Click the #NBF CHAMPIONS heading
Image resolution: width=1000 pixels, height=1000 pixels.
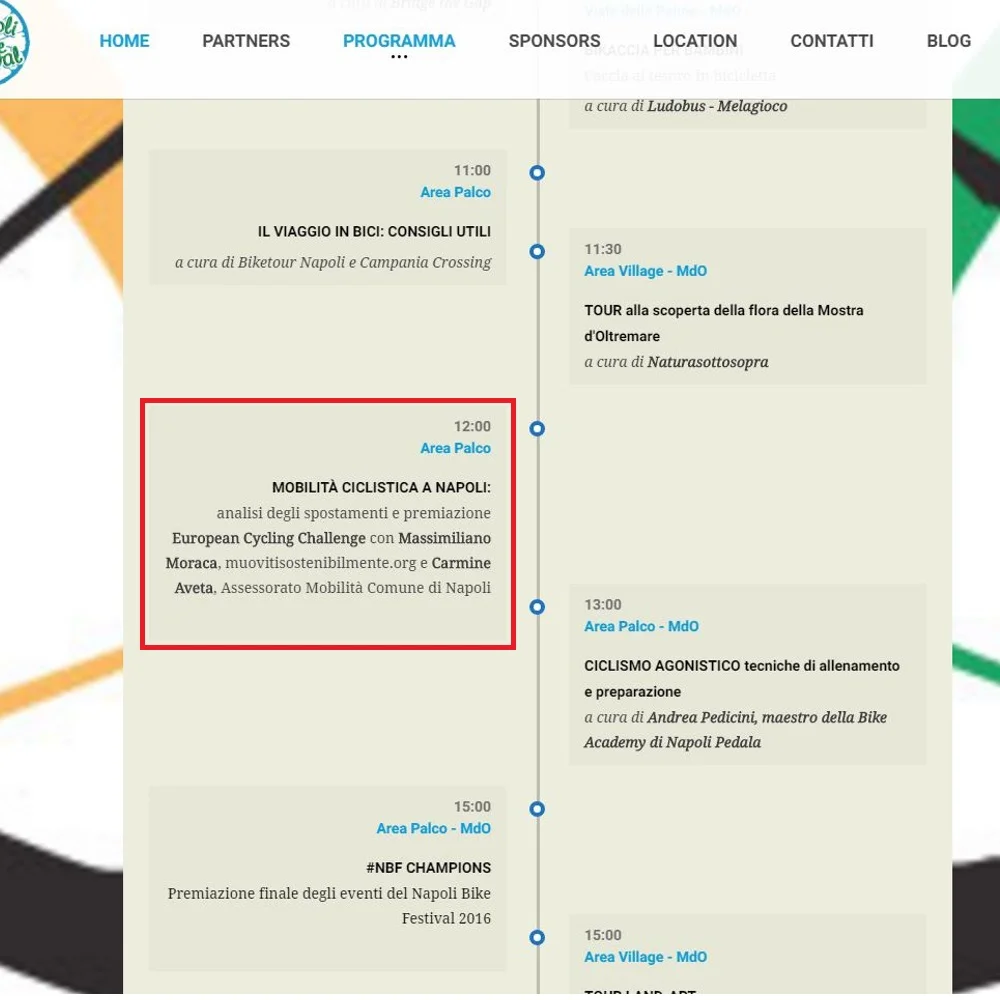[429, 868]
